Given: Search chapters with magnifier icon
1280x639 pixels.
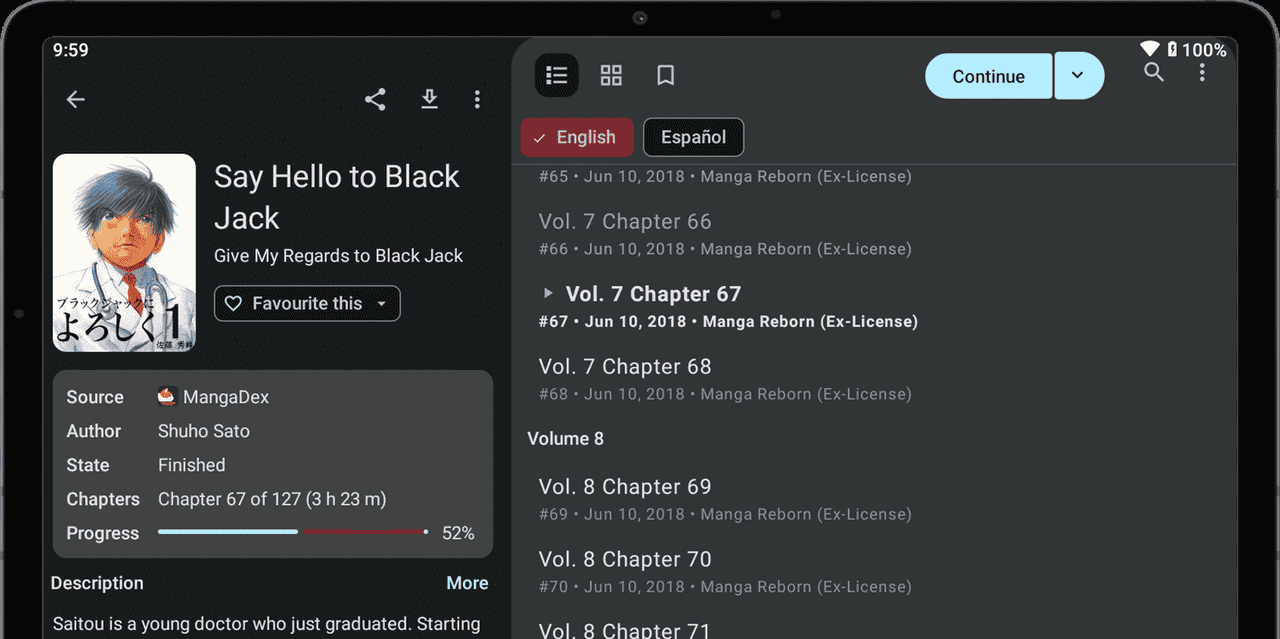Looking at the screenshot, I should (x=1154, y=72).
